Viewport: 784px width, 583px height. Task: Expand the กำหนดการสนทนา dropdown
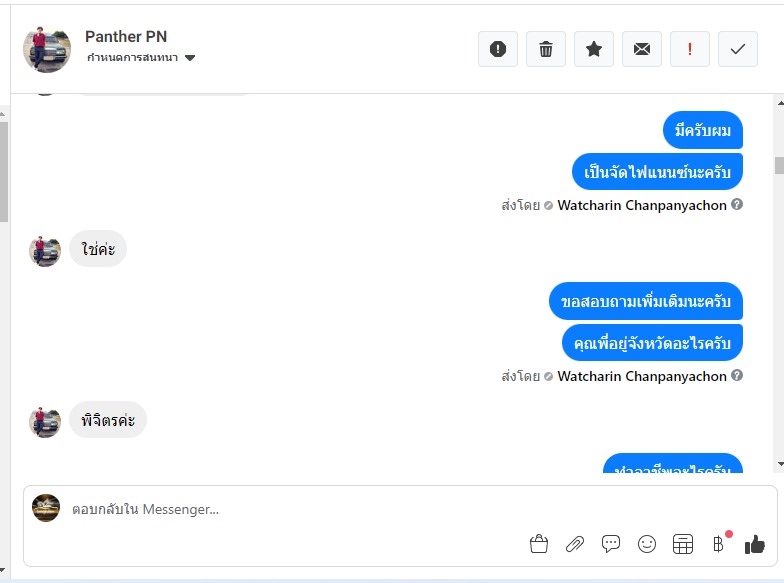pos(140,58)
